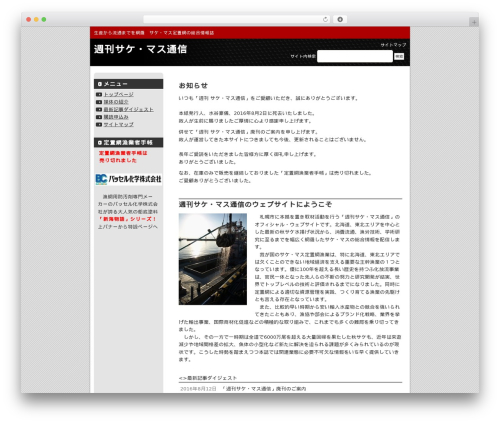Click the green macOS fullscreen button
The height and width of the screenshot is (423, 500).
(44, 19)
